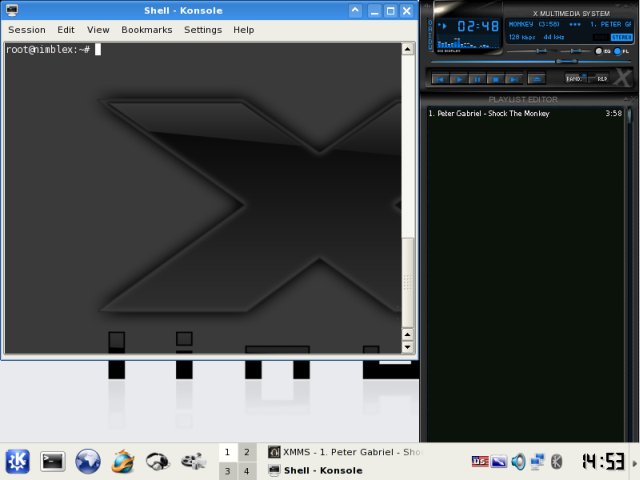The height and width of the screenshot is (480, 640).
Task: Click the keep-above arrow button in Konsole titlebar
Action: tap(356, 10)
